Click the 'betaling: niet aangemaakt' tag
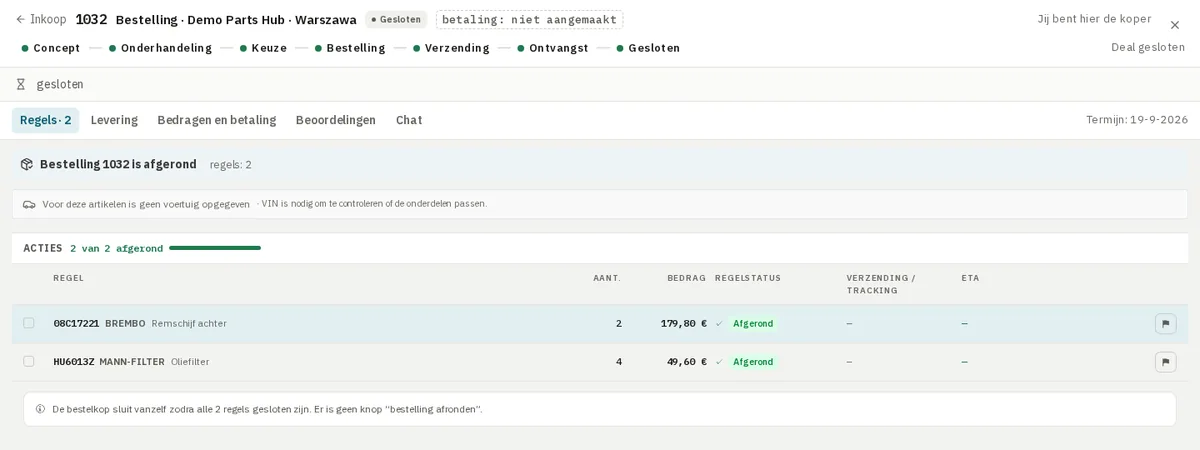This screenshot has height=450, width=1200. click(x=529, y=19)
